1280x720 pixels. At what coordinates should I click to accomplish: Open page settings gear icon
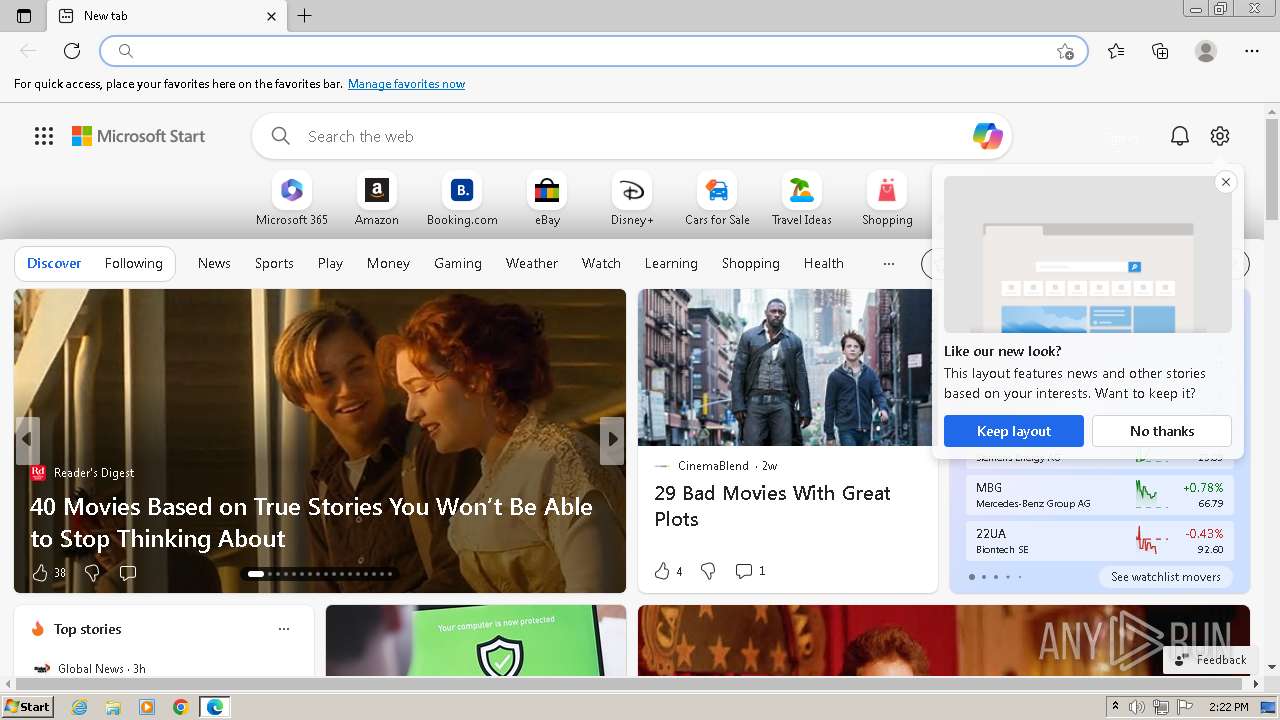(1220, 136)
